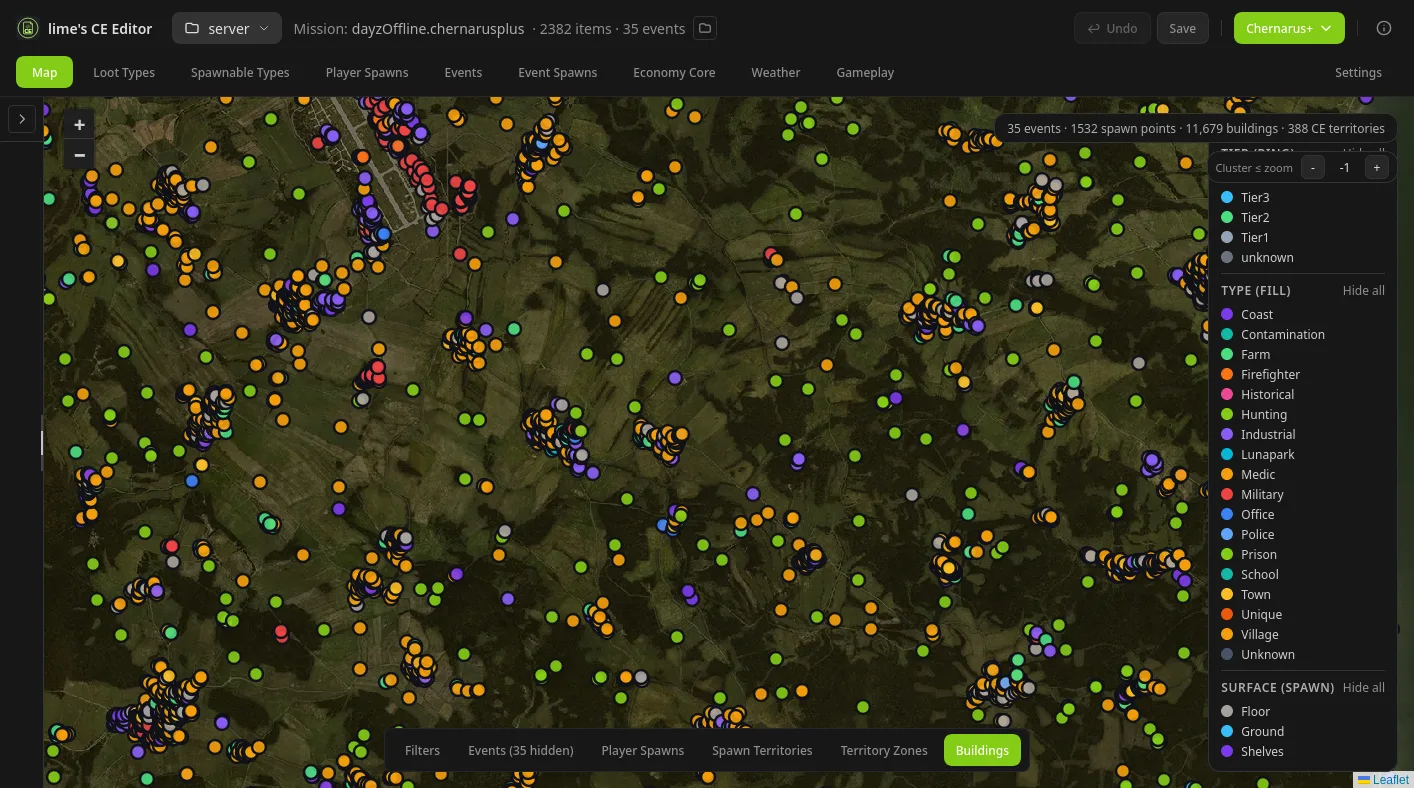Zoom in the map with plus button
The width and height of the screenshot is (1414, 788).
(79, 125)
